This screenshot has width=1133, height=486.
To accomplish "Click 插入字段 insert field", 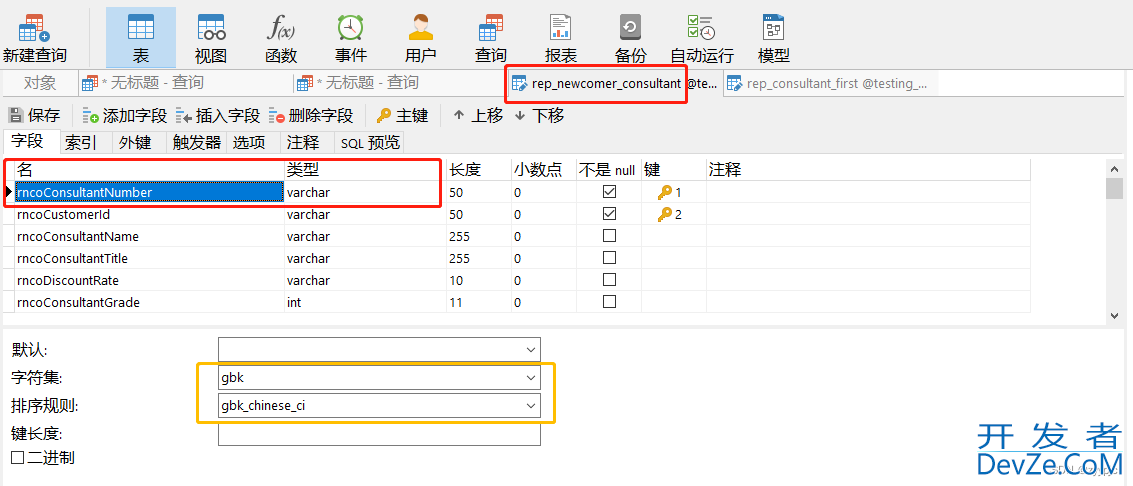I will point(217,116).
